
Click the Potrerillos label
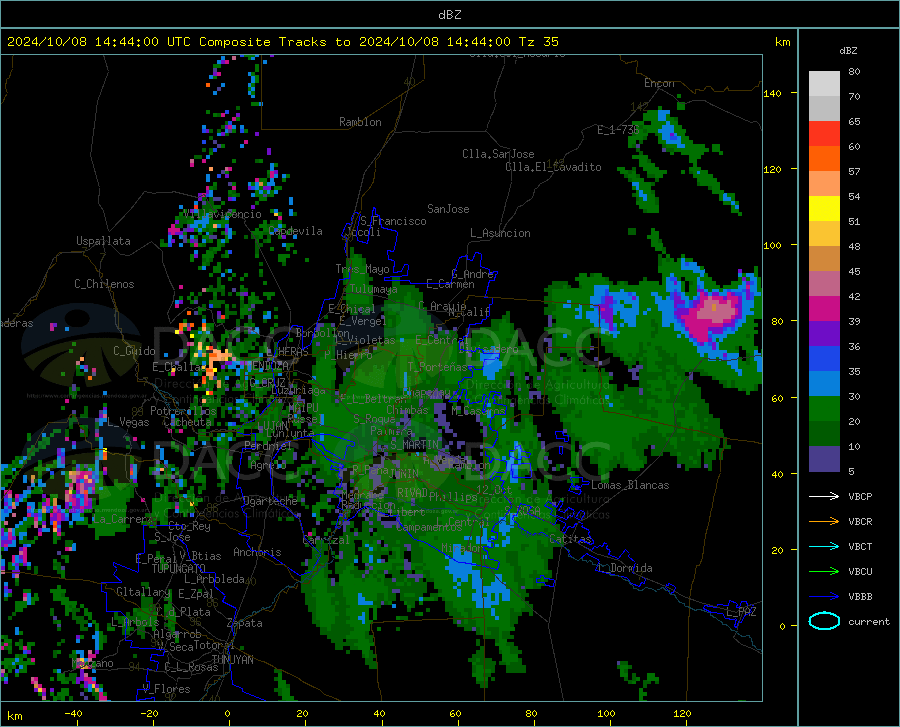183,411
